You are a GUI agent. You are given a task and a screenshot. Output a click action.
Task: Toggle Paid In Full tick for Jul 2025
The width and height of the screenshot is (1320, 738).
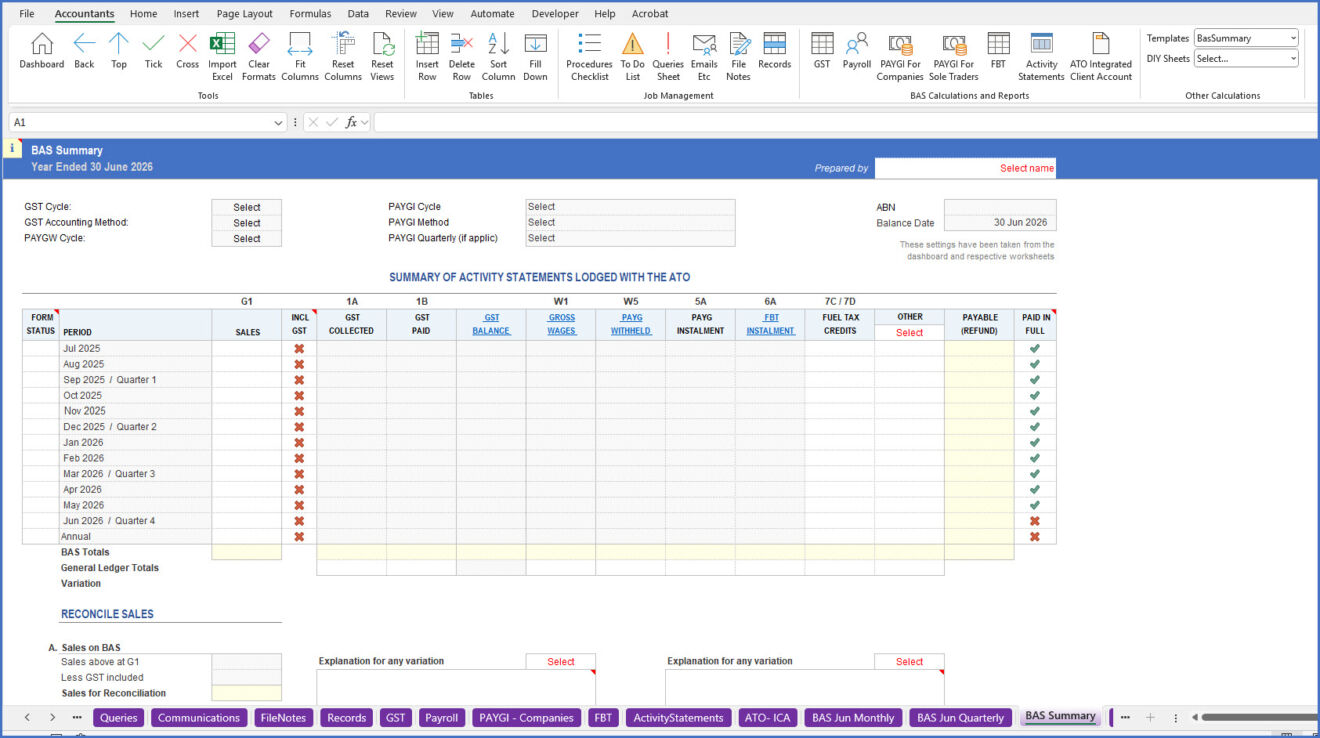pos(1034,349)
